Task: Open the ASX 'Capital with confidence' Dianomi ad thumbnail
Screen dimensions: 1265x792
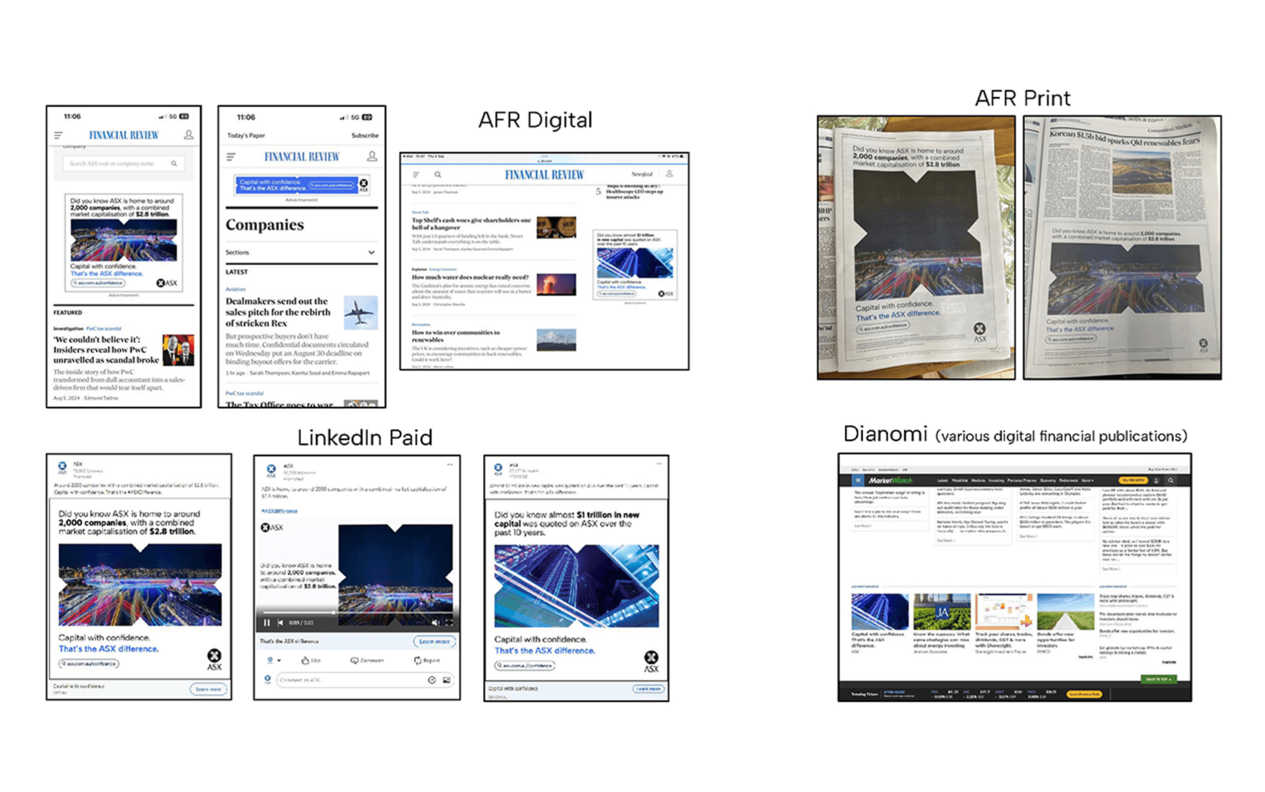Action: (x=879, y=611)
